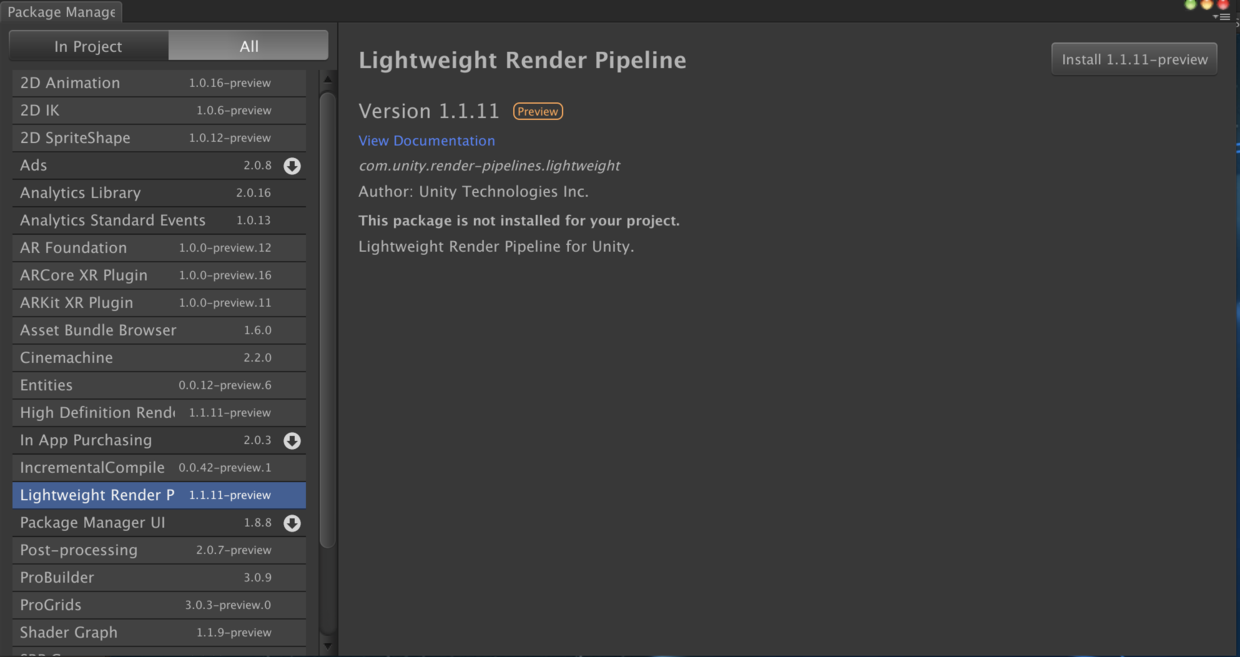The width and height of the screenshot is (1240, 657).
Task: Select the Cinemachine package
Action: (x=159, y=358)
